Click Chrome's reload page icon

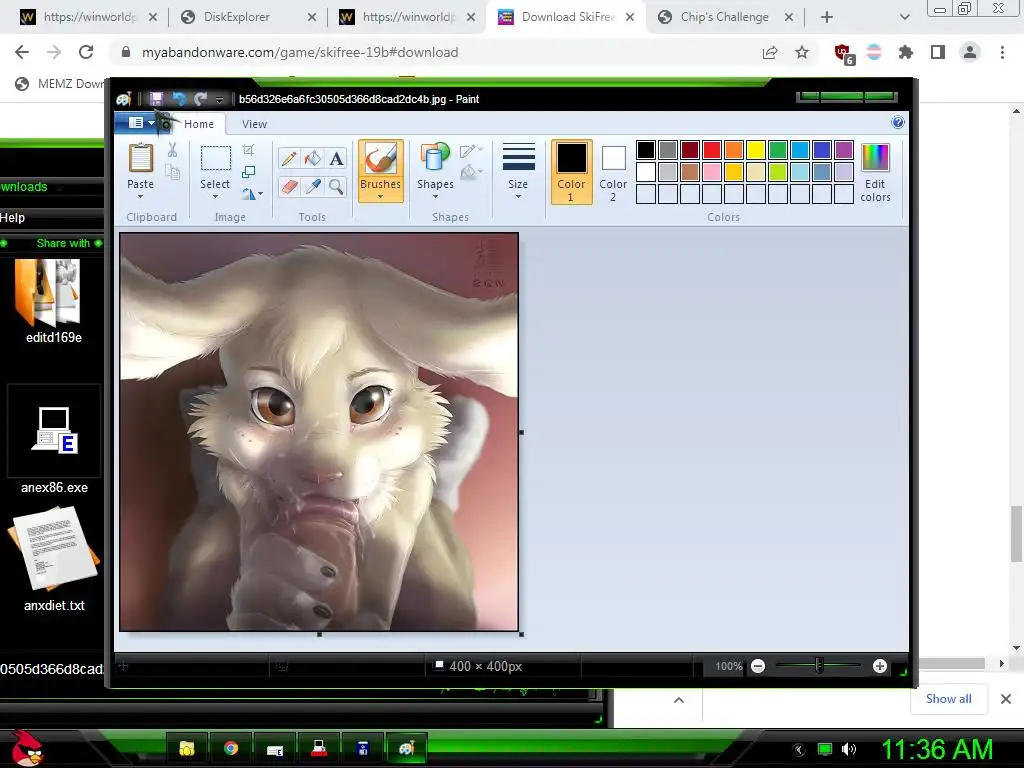[x=86, y=52]
